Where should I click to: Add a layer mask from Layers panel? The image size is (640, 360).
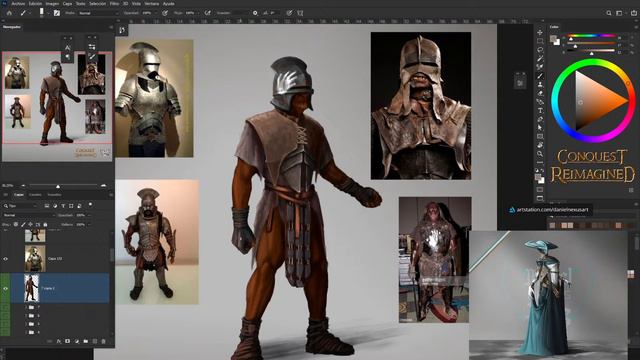(x=67, y=341)
